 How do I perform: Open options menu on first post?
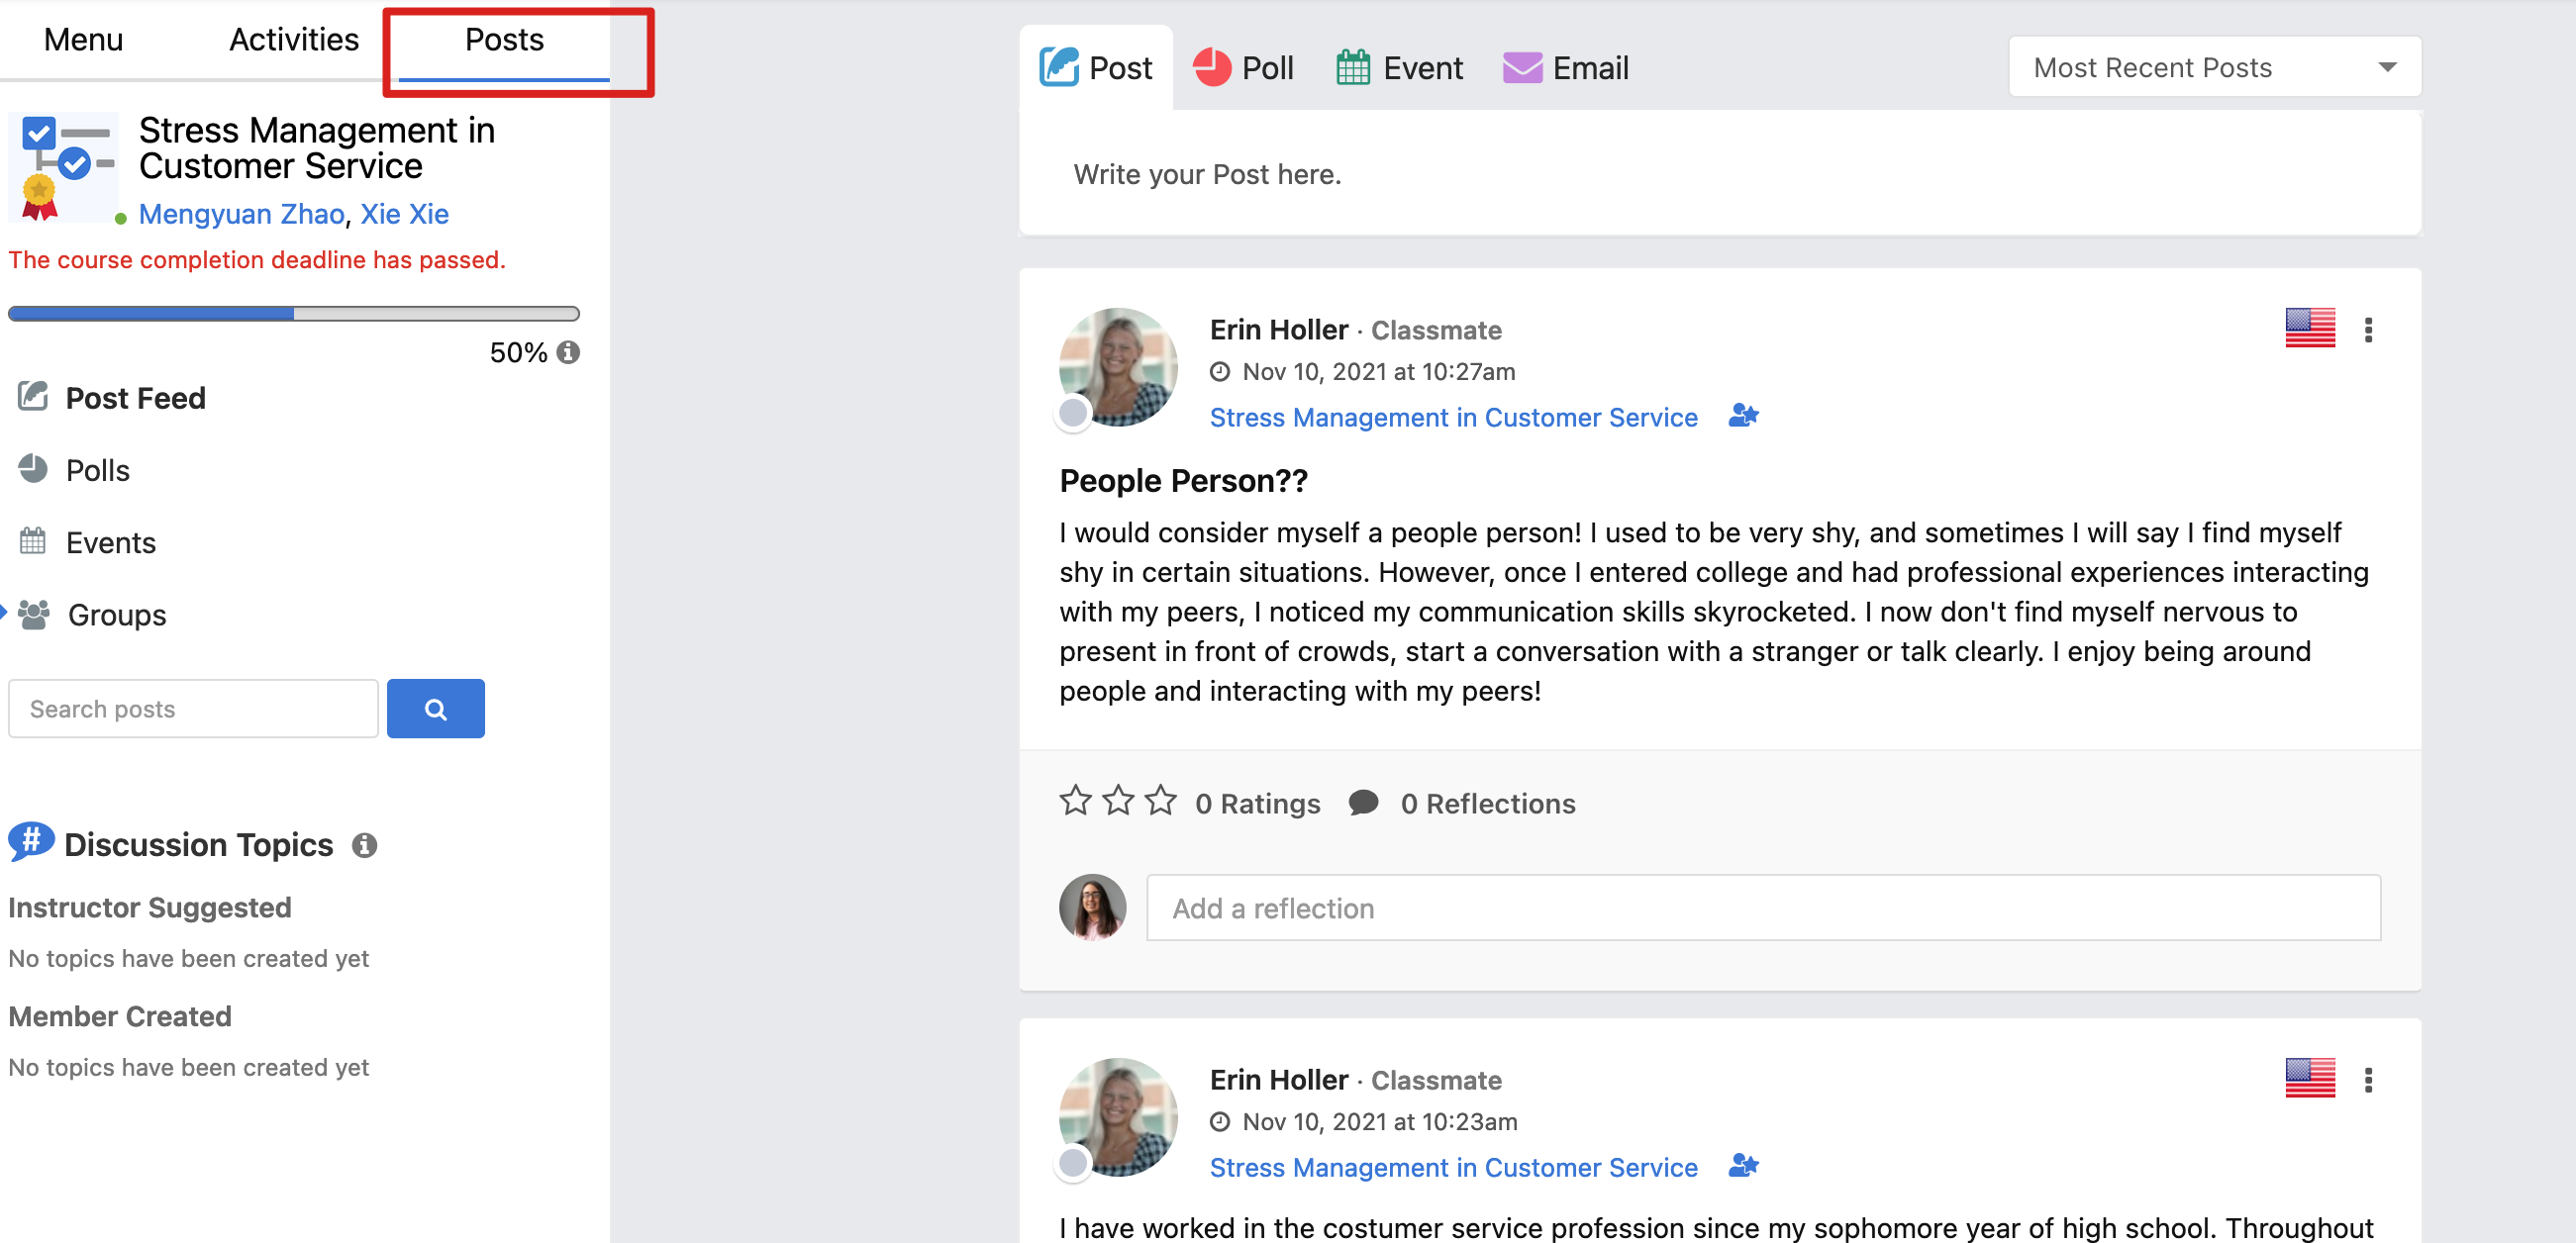coord(2368,330)
